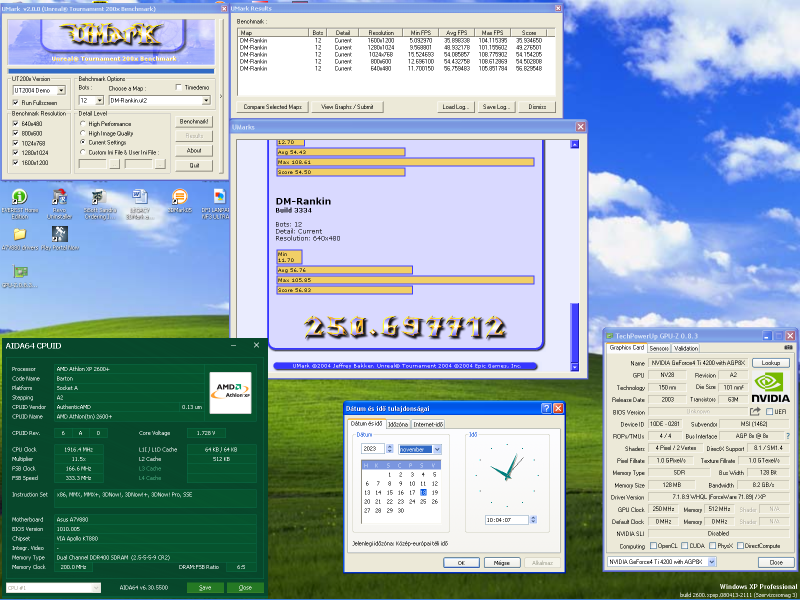Click the NVIDIA logo in GPU-Z
The width and height of the screenshot is (800, 600).
click(x=771, y=387)
